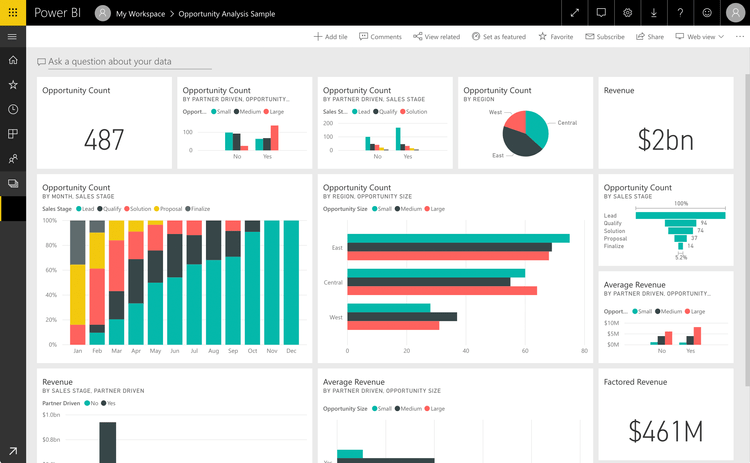Screen dimensions: 750x463
Task: Enter full screen mode via arrows icon
Action: coord(575,13)
